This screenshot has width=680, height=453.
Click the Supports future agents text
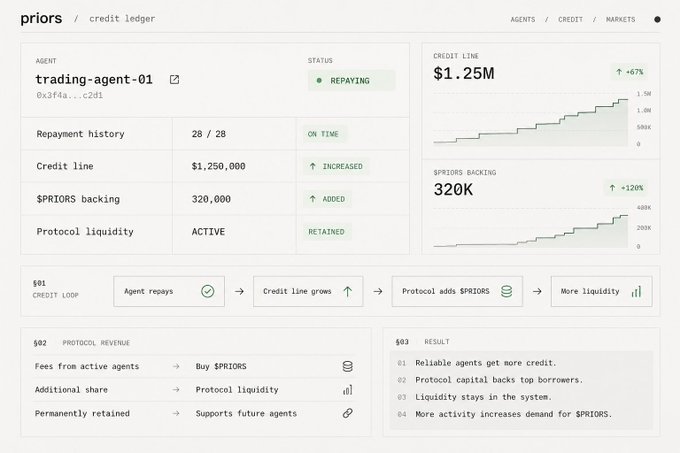click(246, 413)
